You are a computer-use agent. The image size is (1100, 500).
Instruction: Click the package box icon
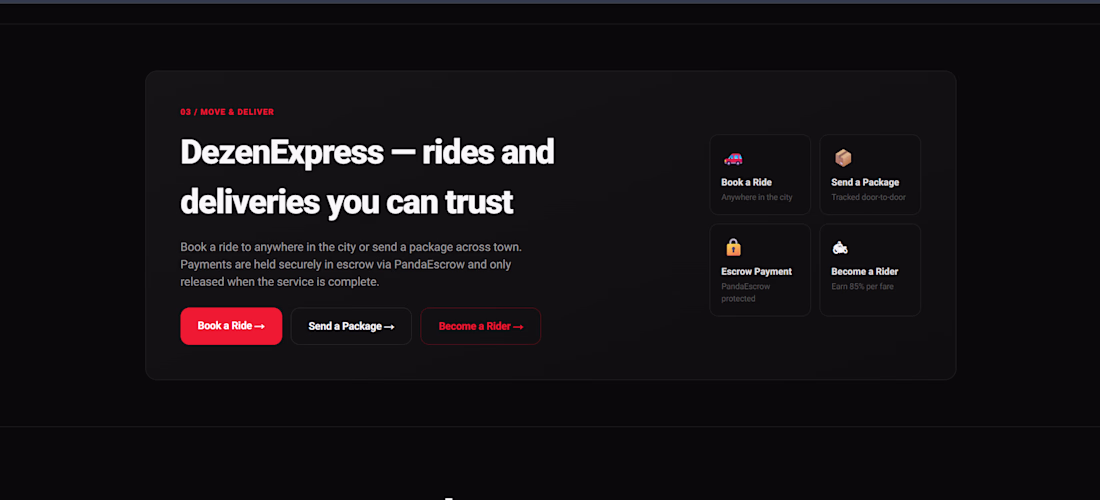click(843, 158)
